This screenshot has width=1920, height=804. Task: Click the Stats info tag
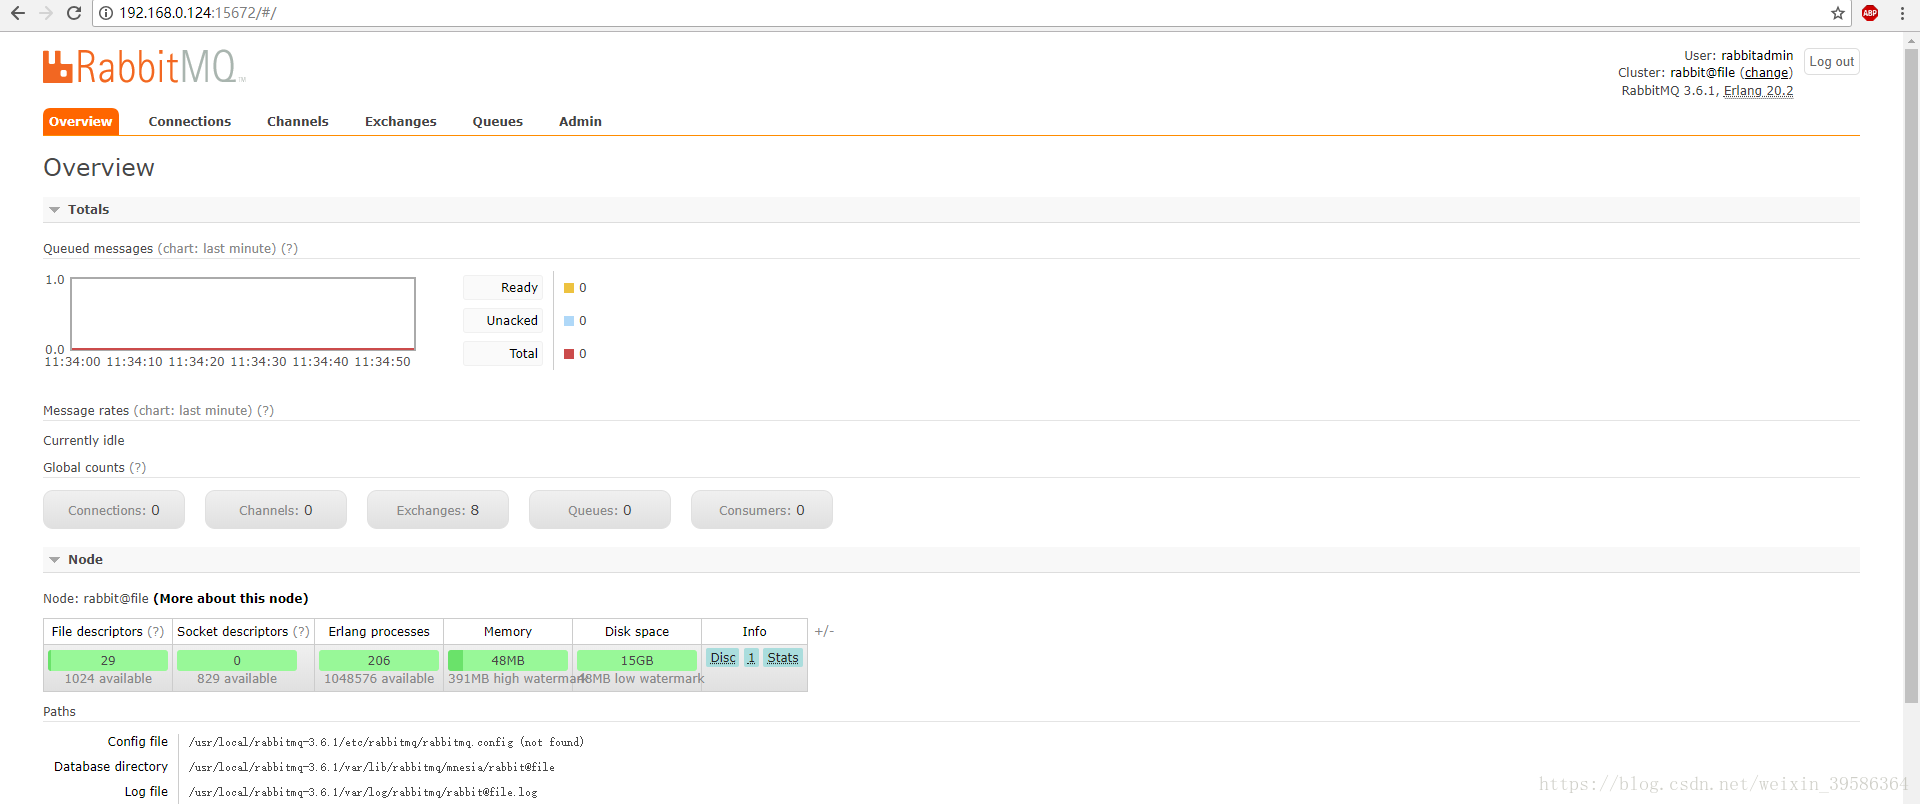tap(783, 658)
